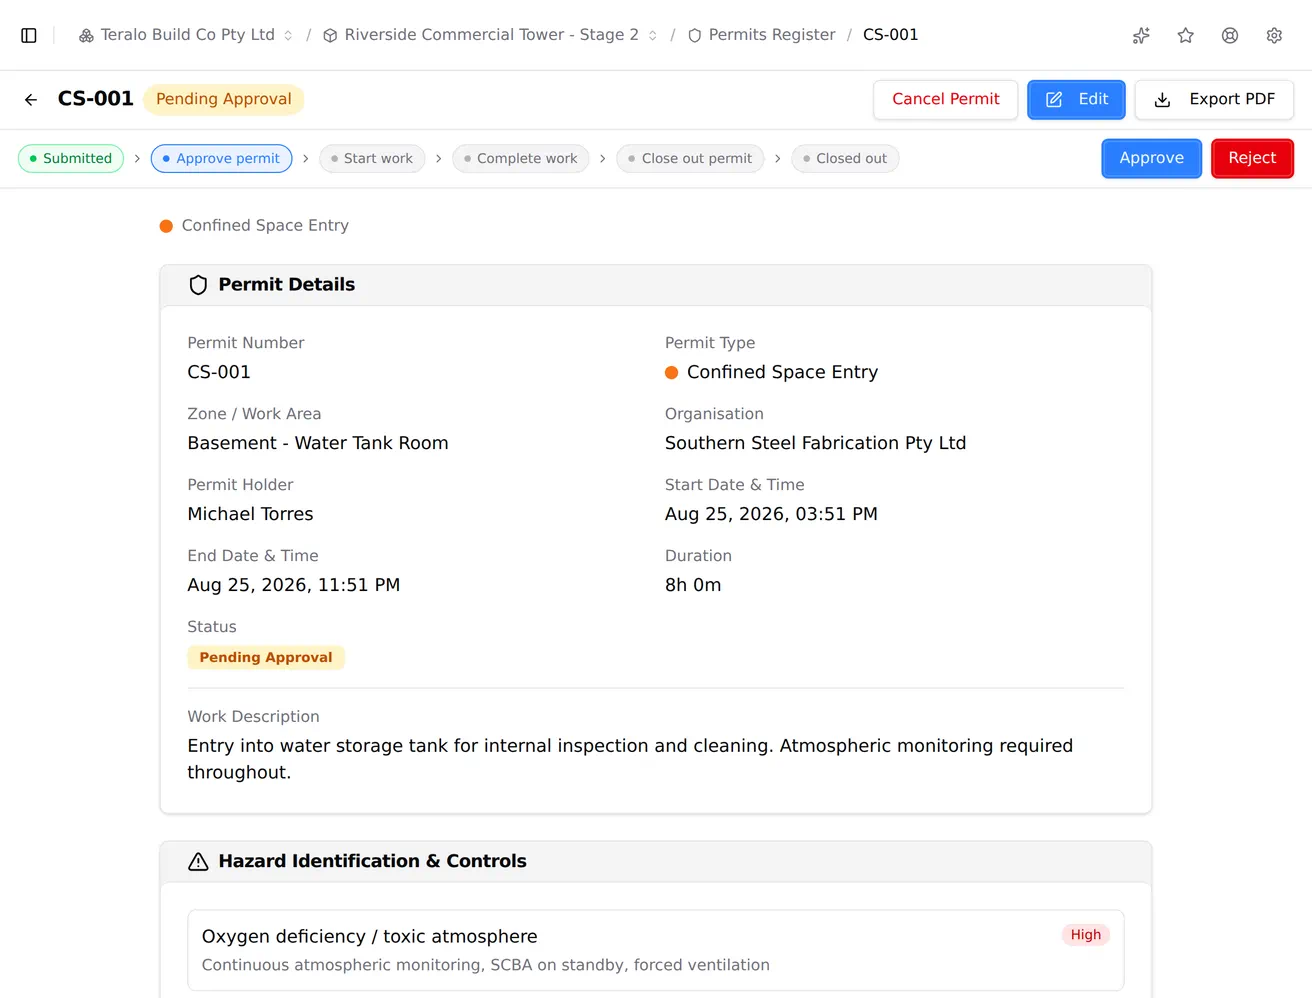Click the Basement - Water Tank Room value
Image resolution: width=1312 pixels, height=998 pixels.
click(x=318, y=443)
